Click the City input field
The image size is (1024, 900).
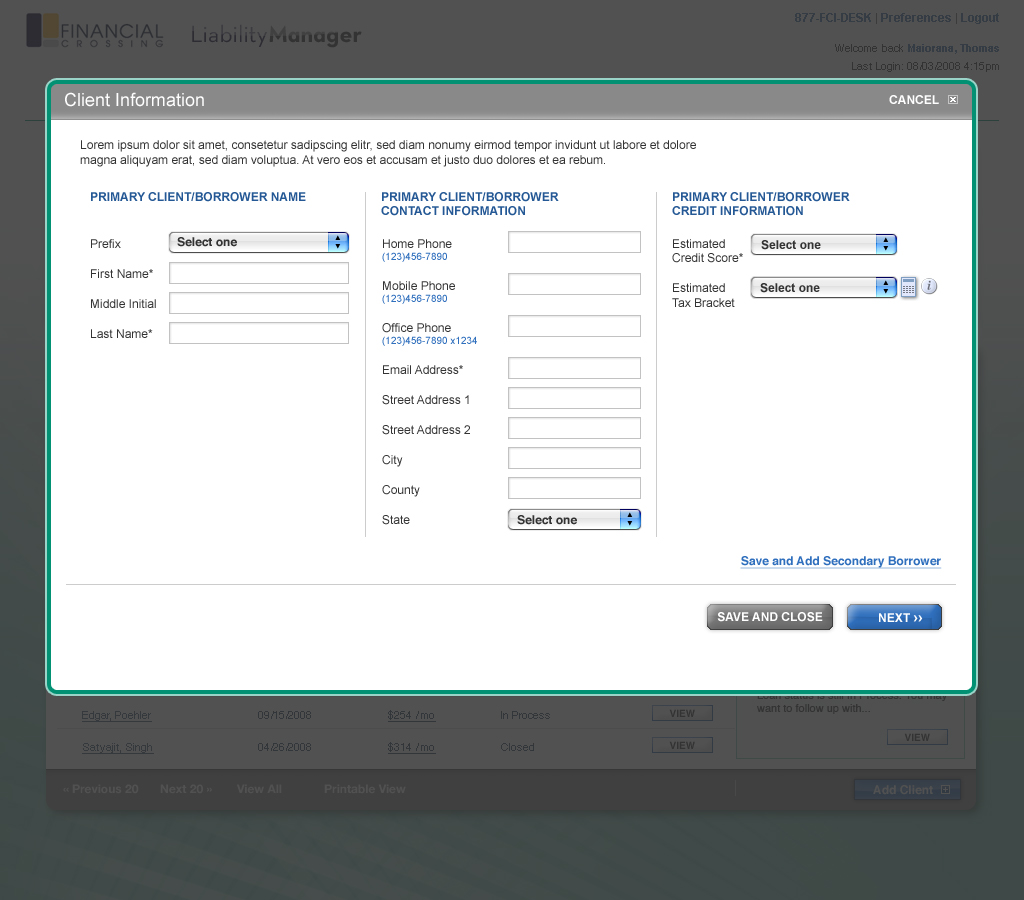point(574,459)
